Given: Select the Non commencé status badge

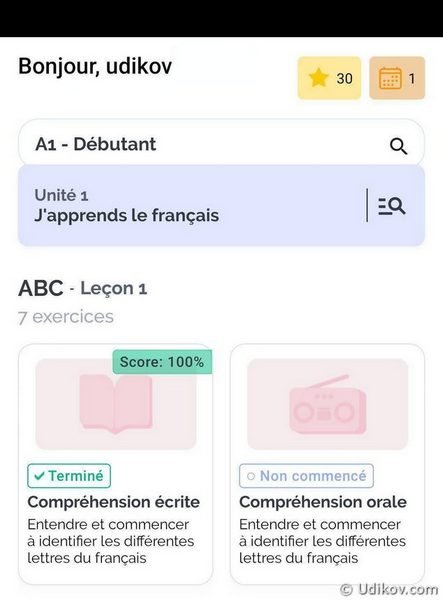Looking at the screenshot, I should 306,476.
